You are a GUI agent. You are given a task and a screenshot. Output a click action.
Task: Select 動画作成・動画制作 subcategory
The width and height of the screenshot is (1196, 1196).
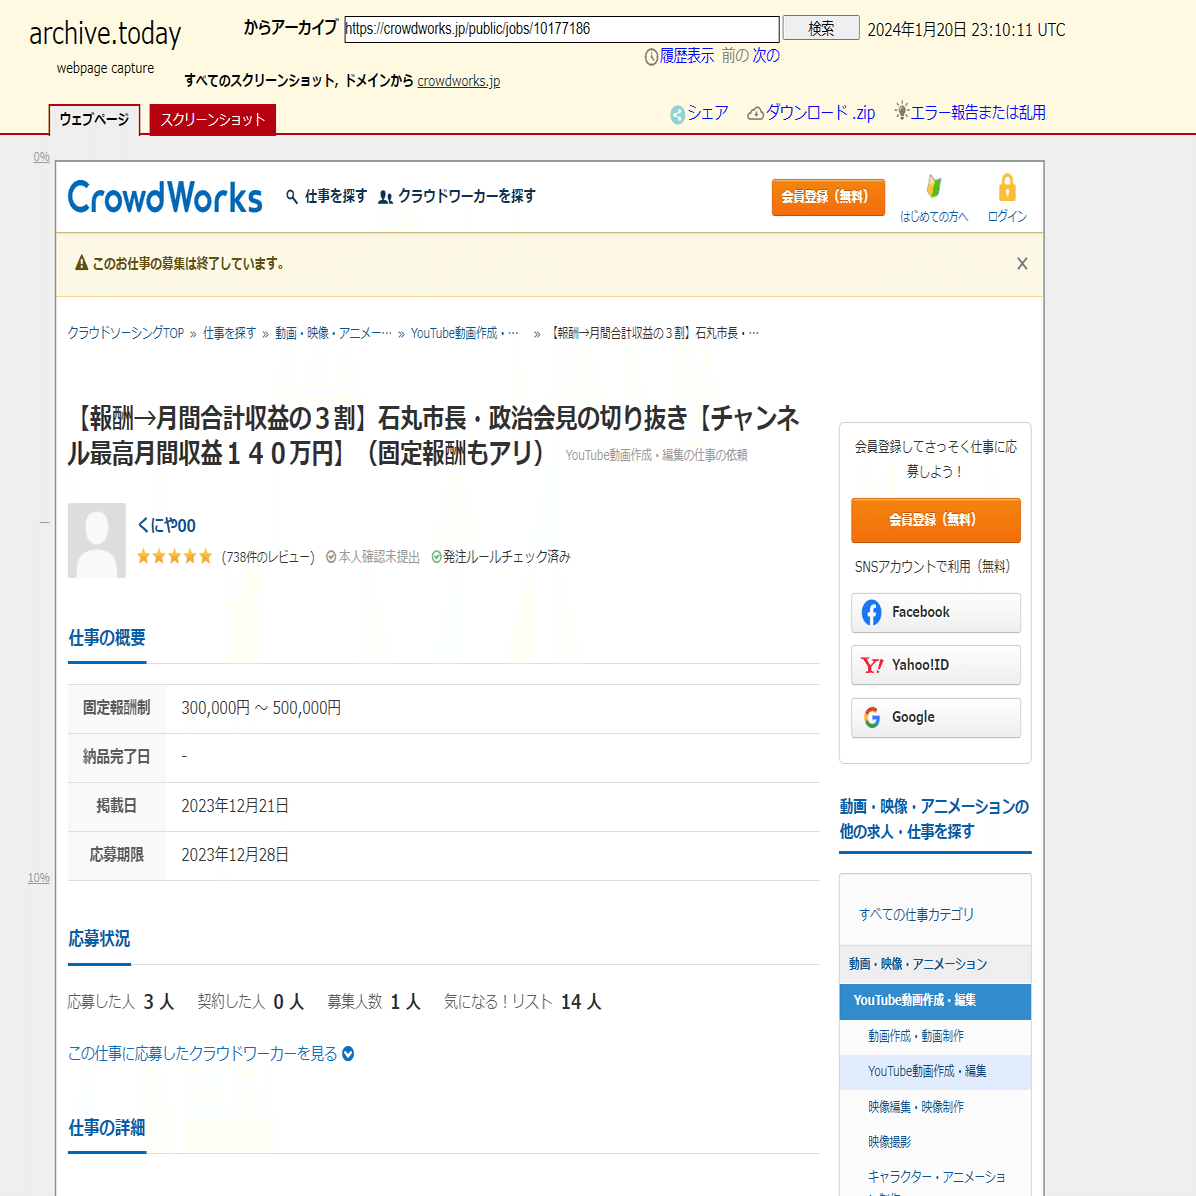click(x=915, y=1036)
